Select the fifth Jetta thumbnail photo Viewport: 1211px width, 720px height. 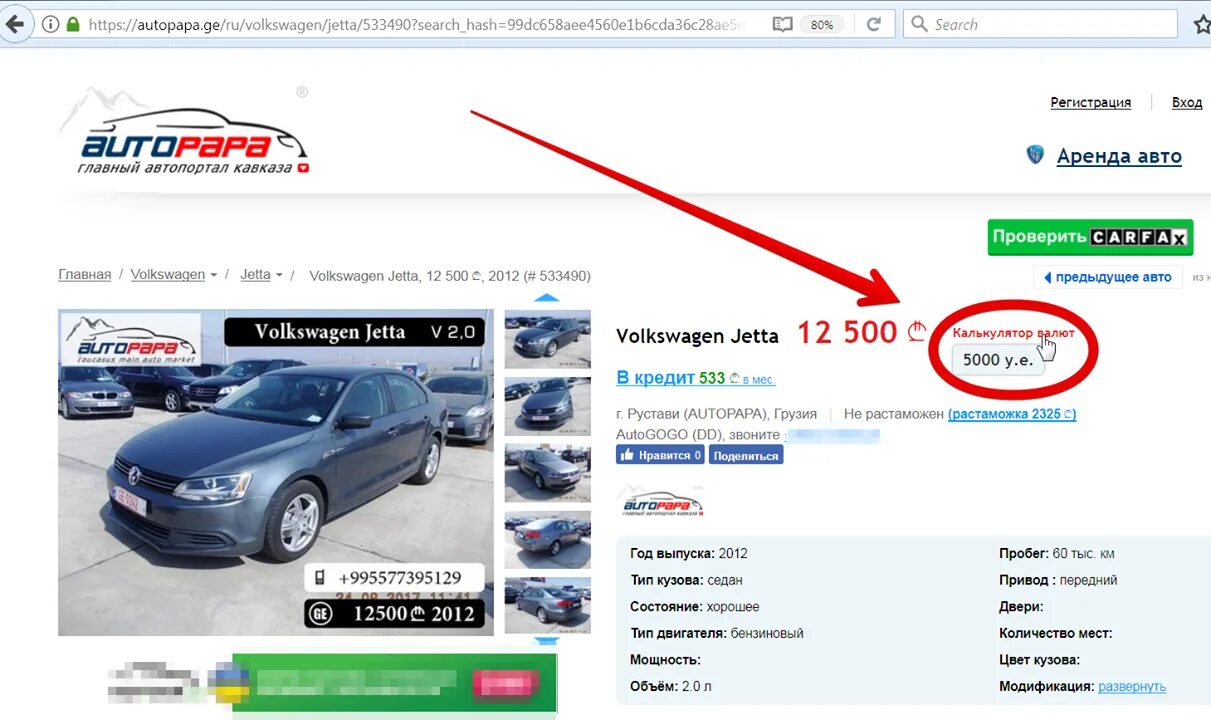547,605
